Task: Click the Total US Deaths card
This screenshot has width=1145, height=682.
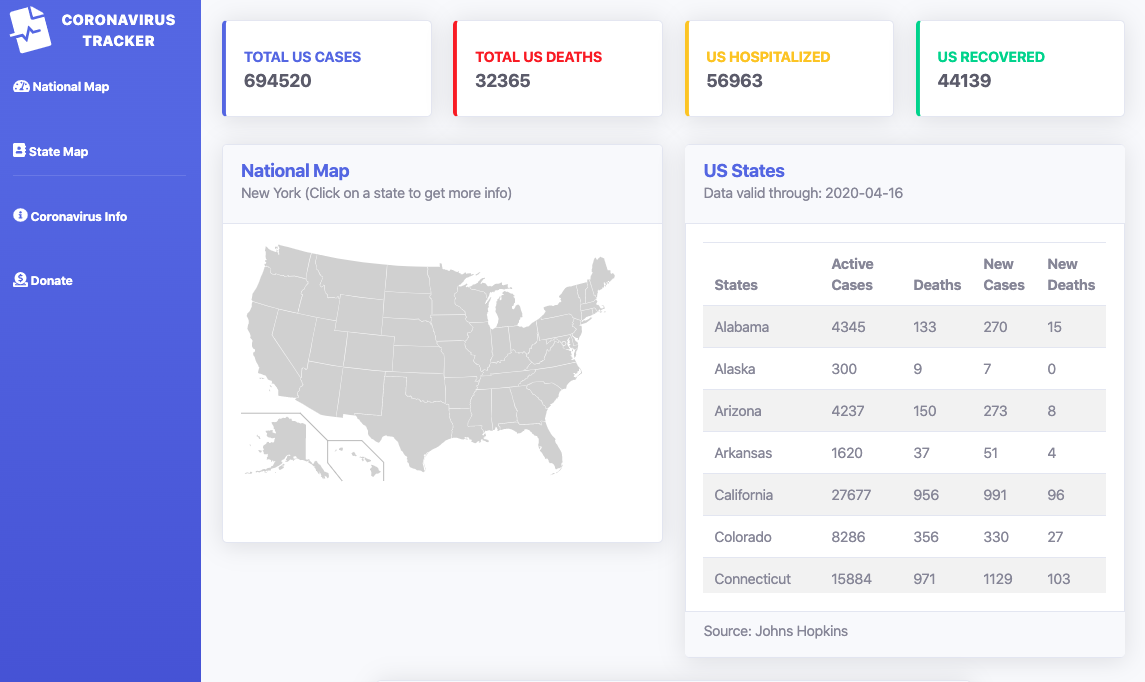Action: click(558, 69)
